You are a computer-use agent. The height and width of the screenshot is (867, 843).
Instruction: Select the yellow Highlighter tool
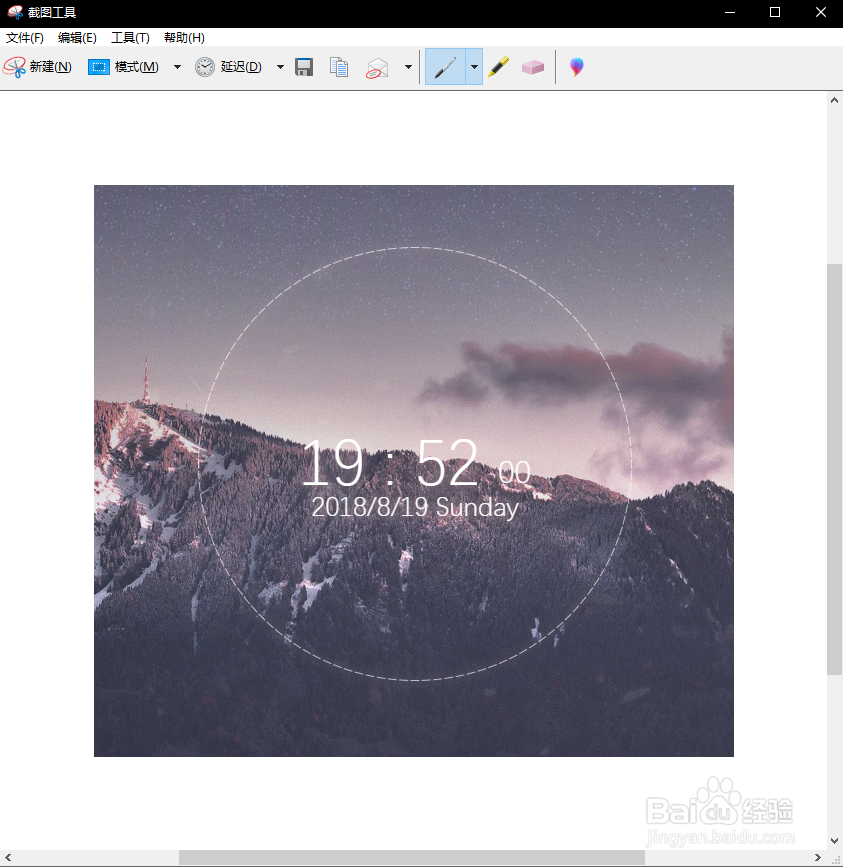(499, 67)
